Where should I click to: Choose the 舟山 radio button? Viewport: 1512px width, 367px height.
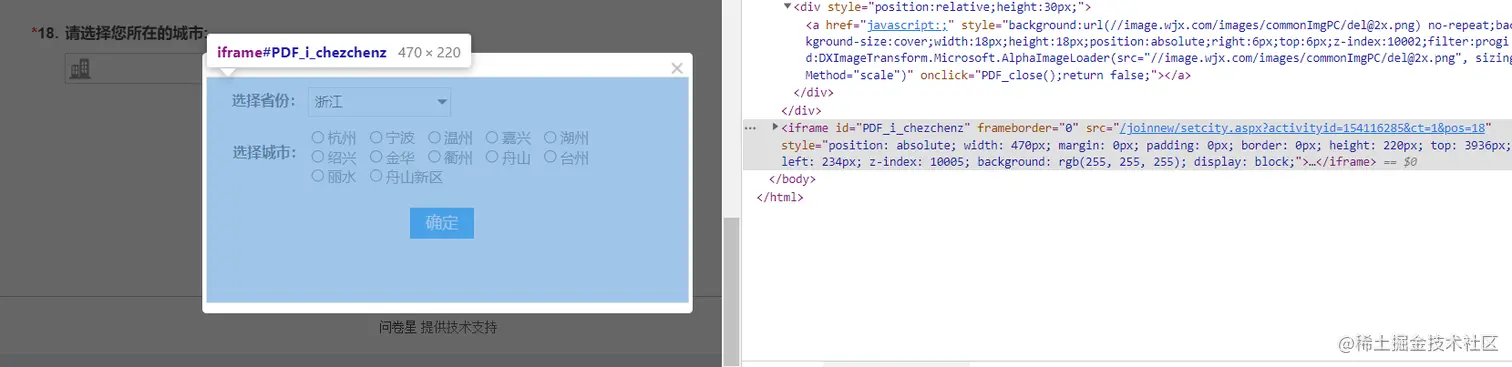pos(493,157)
